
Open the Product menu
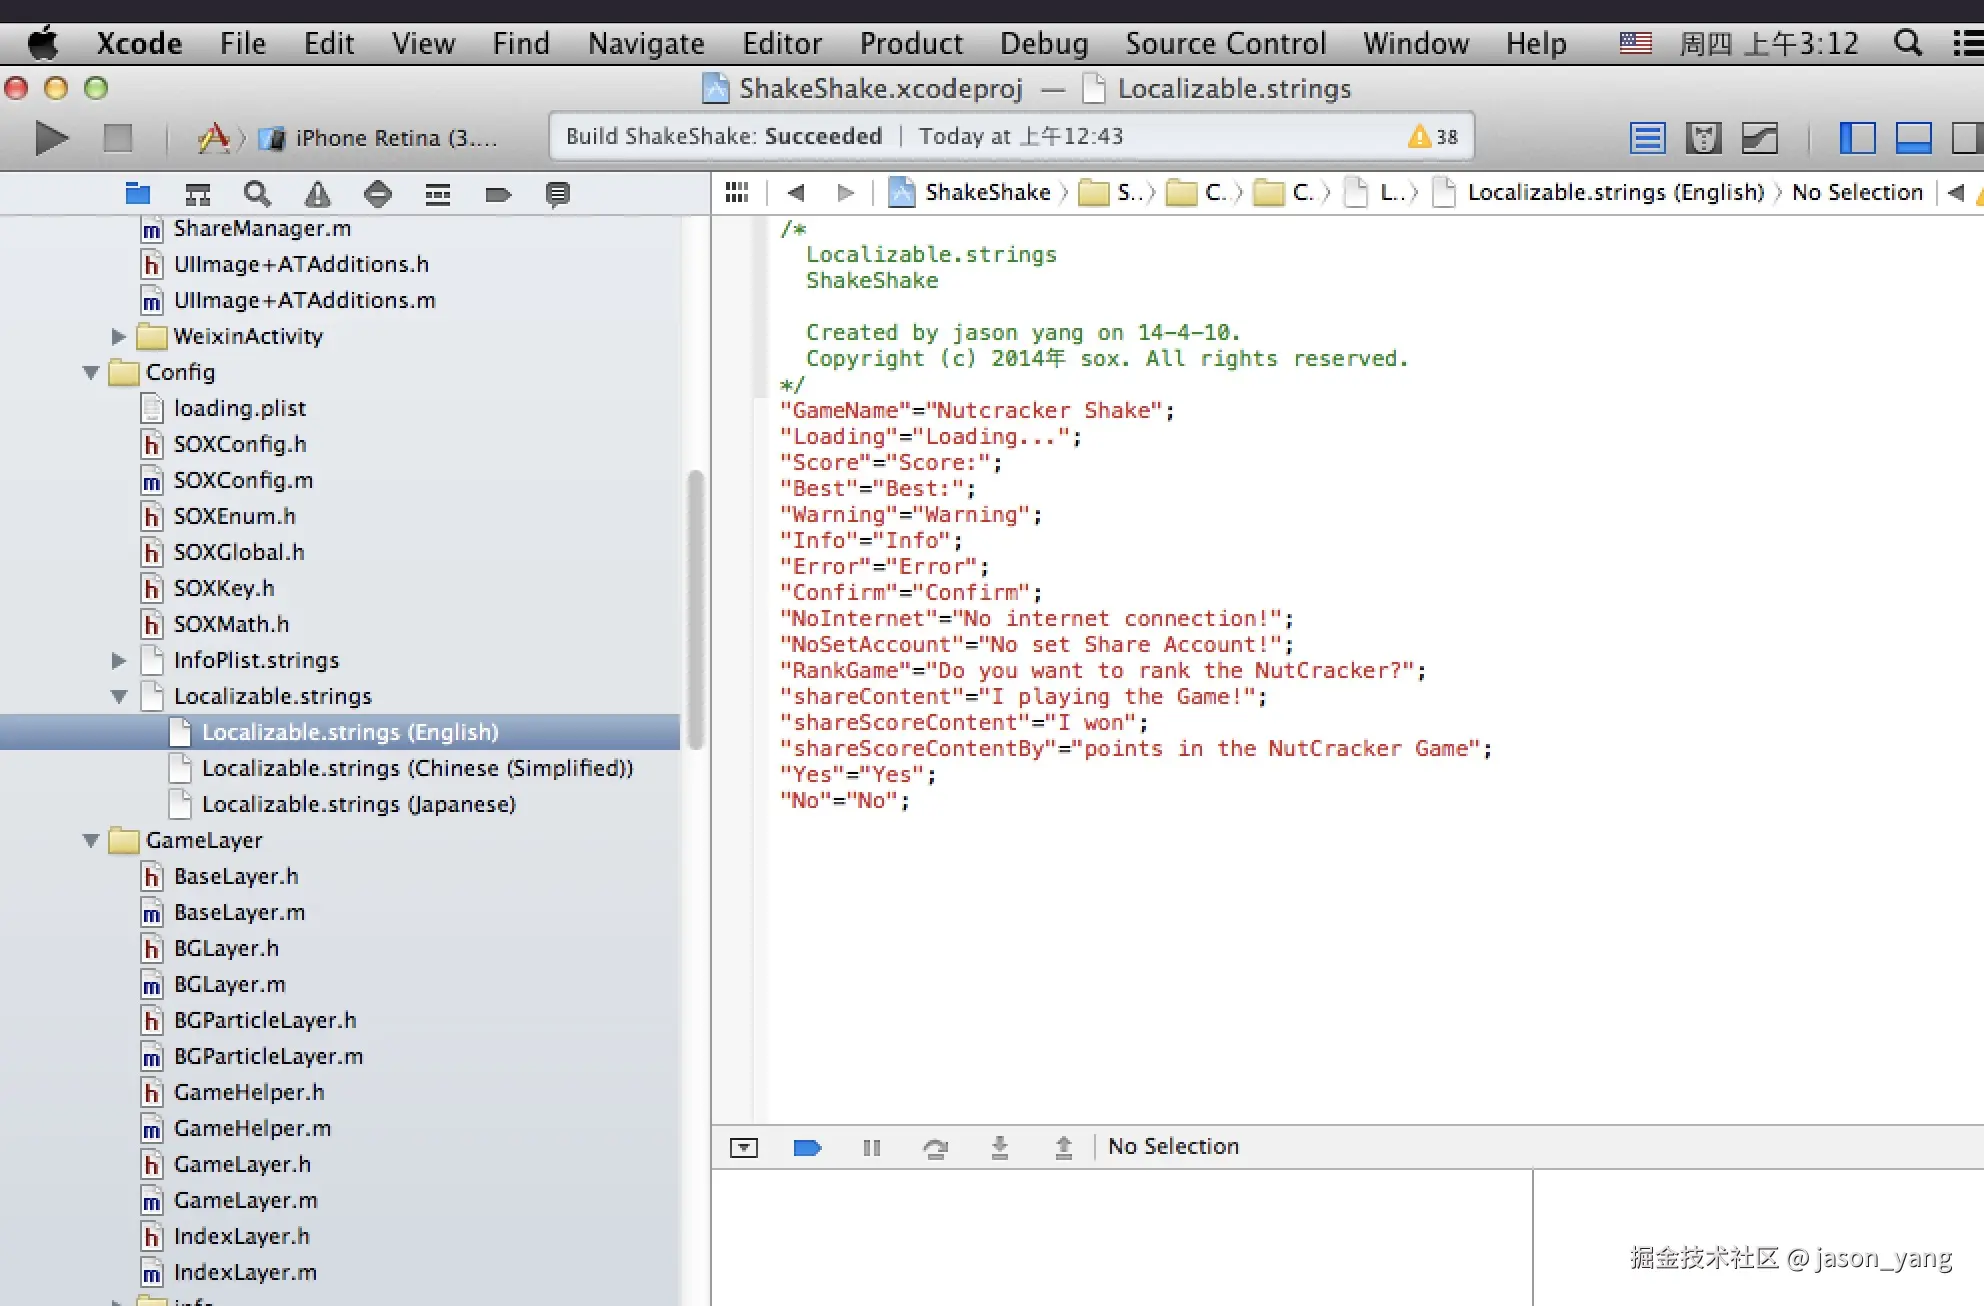tap(910, 43)
